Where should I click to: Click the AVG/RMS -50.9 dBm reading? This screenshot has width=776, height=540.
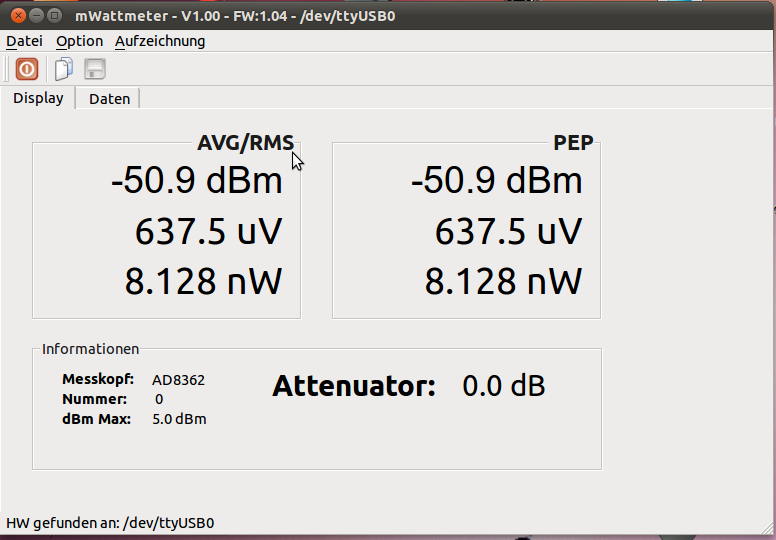pos(197,180)
